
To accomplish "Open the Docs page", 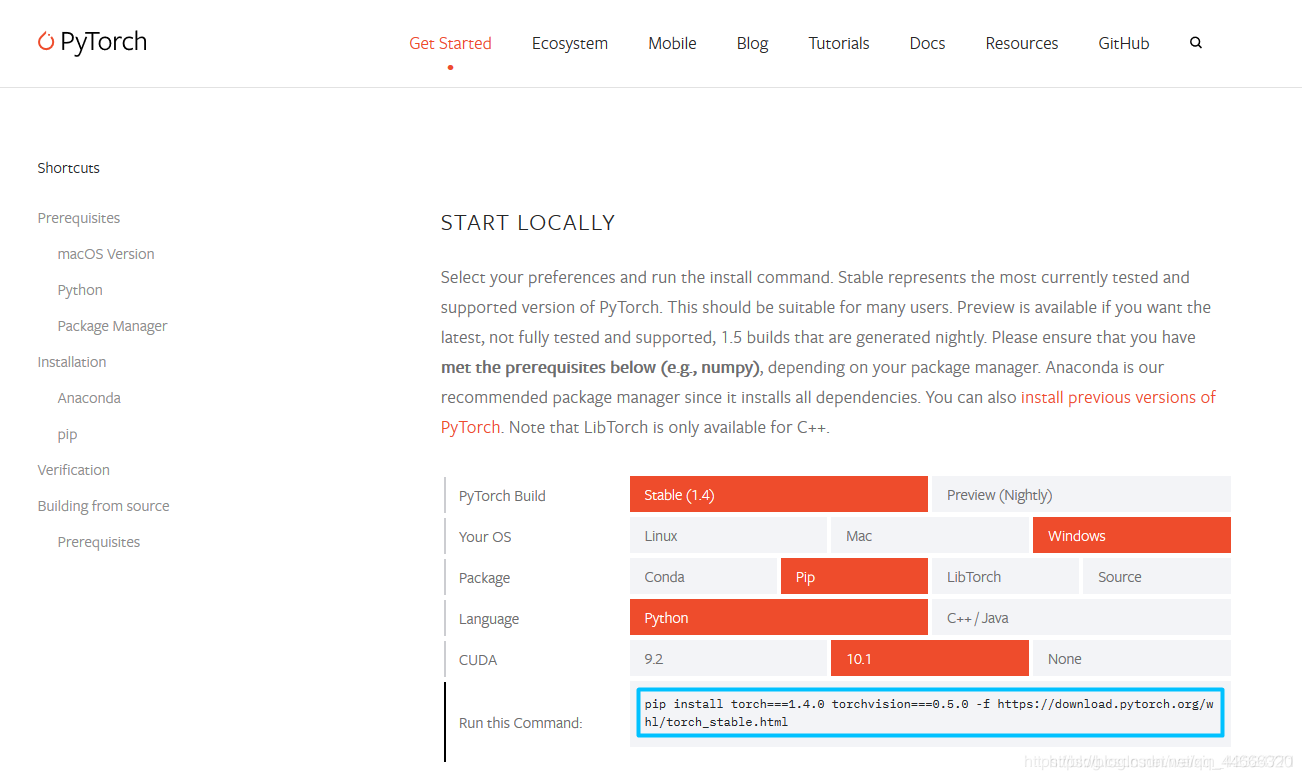I will (927, 43).
